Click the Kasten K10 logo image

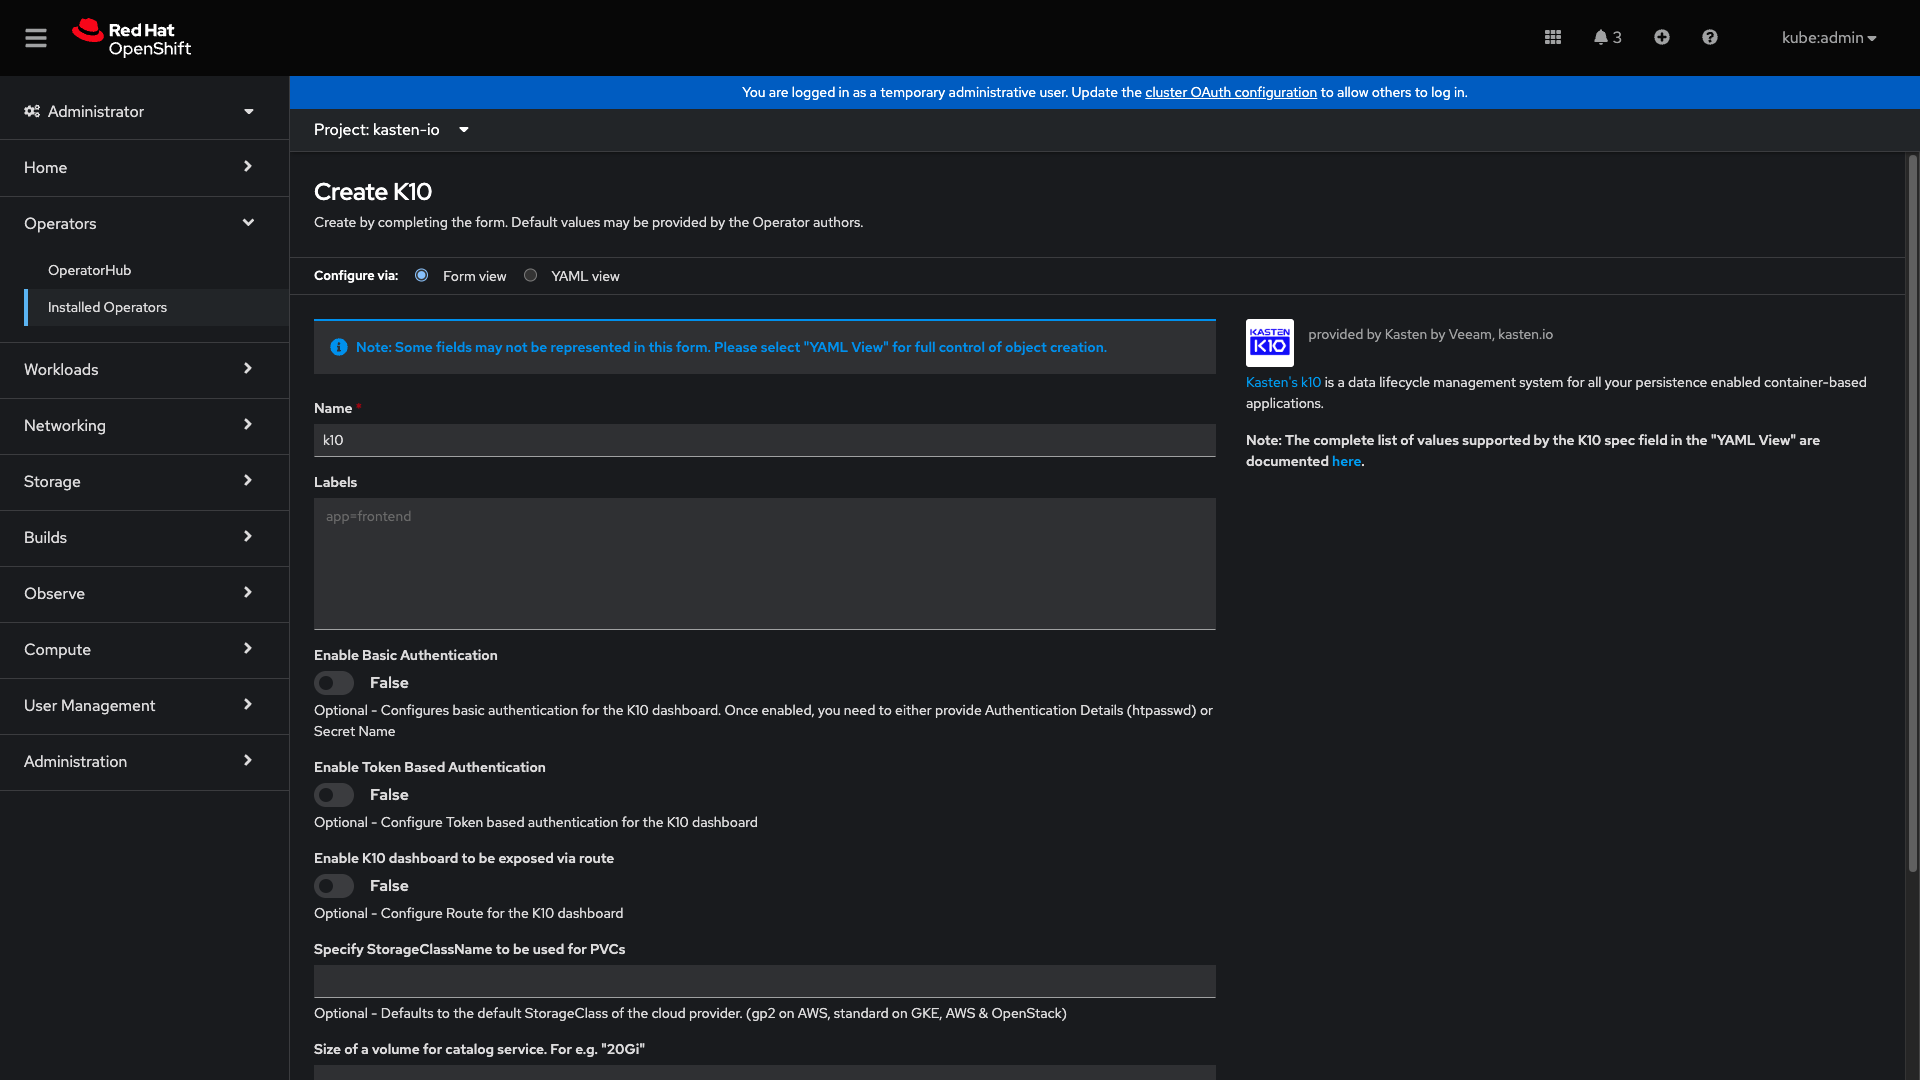(1269, 343)
